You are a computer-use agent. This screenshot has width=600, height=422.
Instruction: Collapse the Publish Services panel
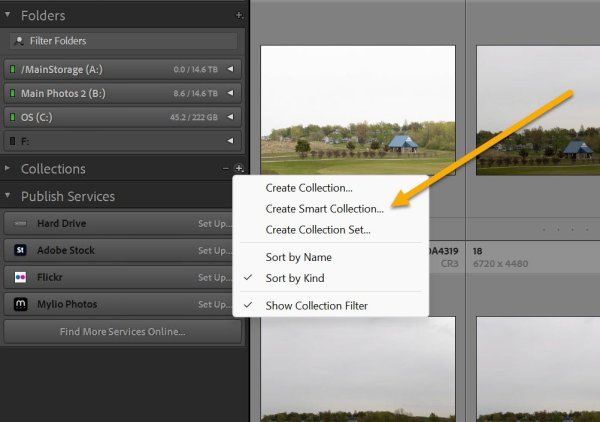pyautogui.click(x=8, y=196)
